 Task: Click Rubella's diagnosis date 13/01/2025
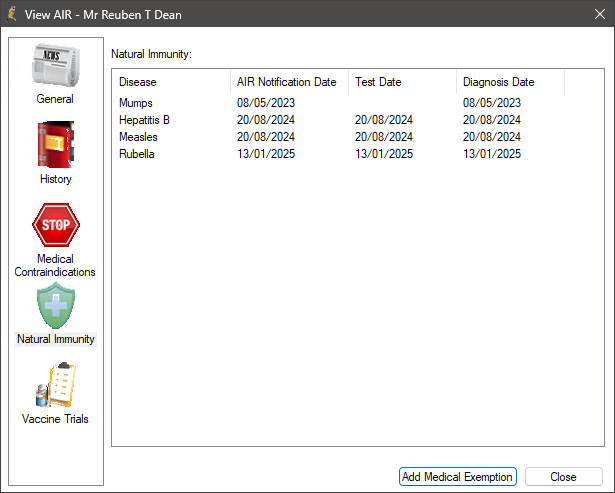pyautogui.click(x=492, y=154)
